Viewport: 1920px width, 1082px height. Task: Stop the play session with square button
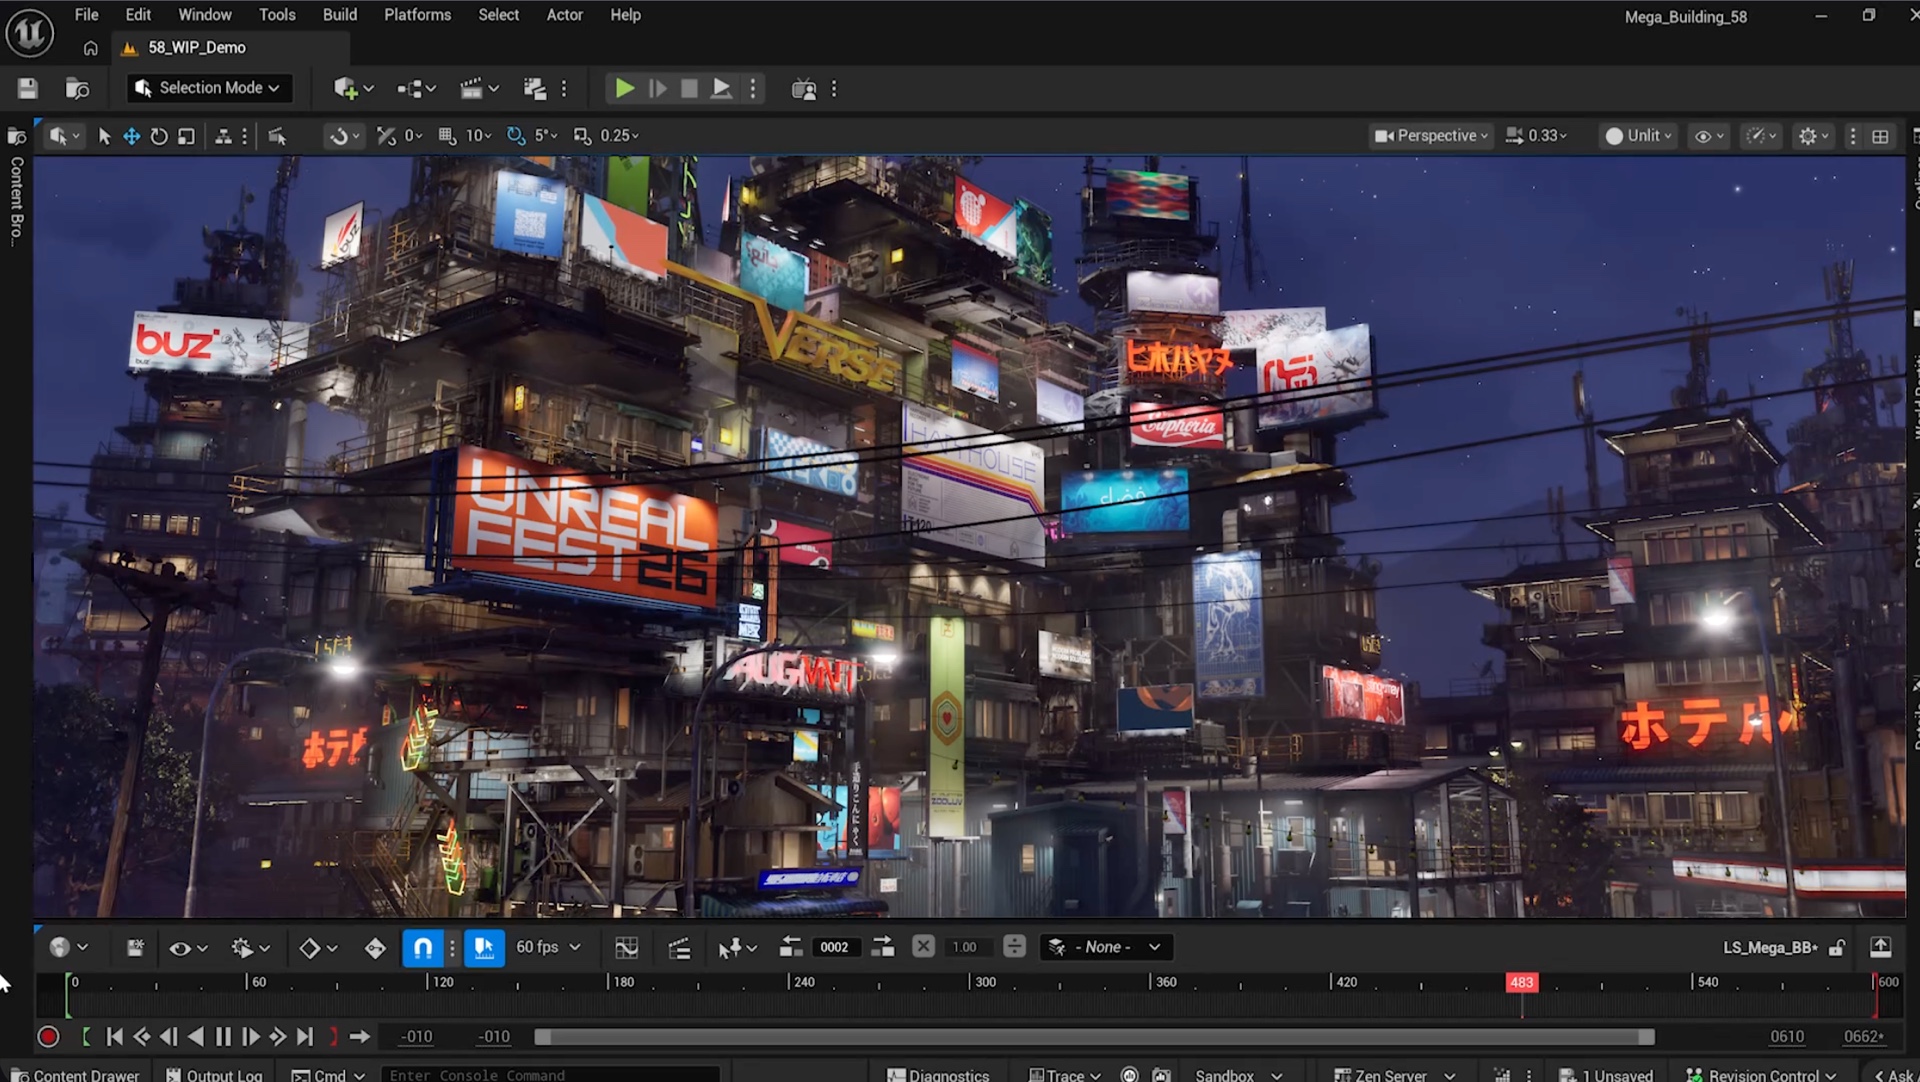click(x=689, y=89)
